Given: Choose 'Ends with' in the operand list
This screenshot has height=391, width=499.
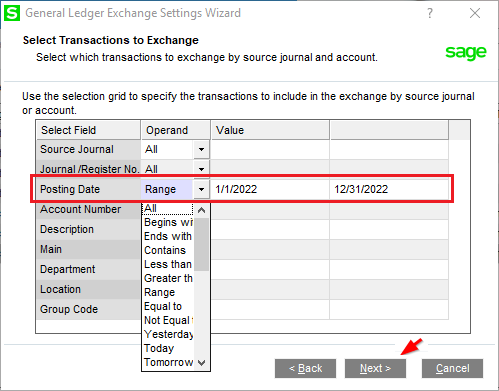Looking at the screenshot, I should [x=168, y=236].
